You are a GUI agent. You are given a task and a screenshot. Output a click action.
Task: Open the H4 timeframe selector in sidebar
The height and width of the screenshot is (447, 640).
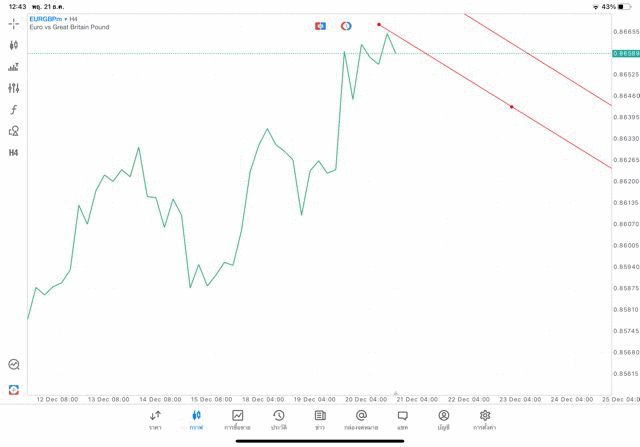(14, 153)
